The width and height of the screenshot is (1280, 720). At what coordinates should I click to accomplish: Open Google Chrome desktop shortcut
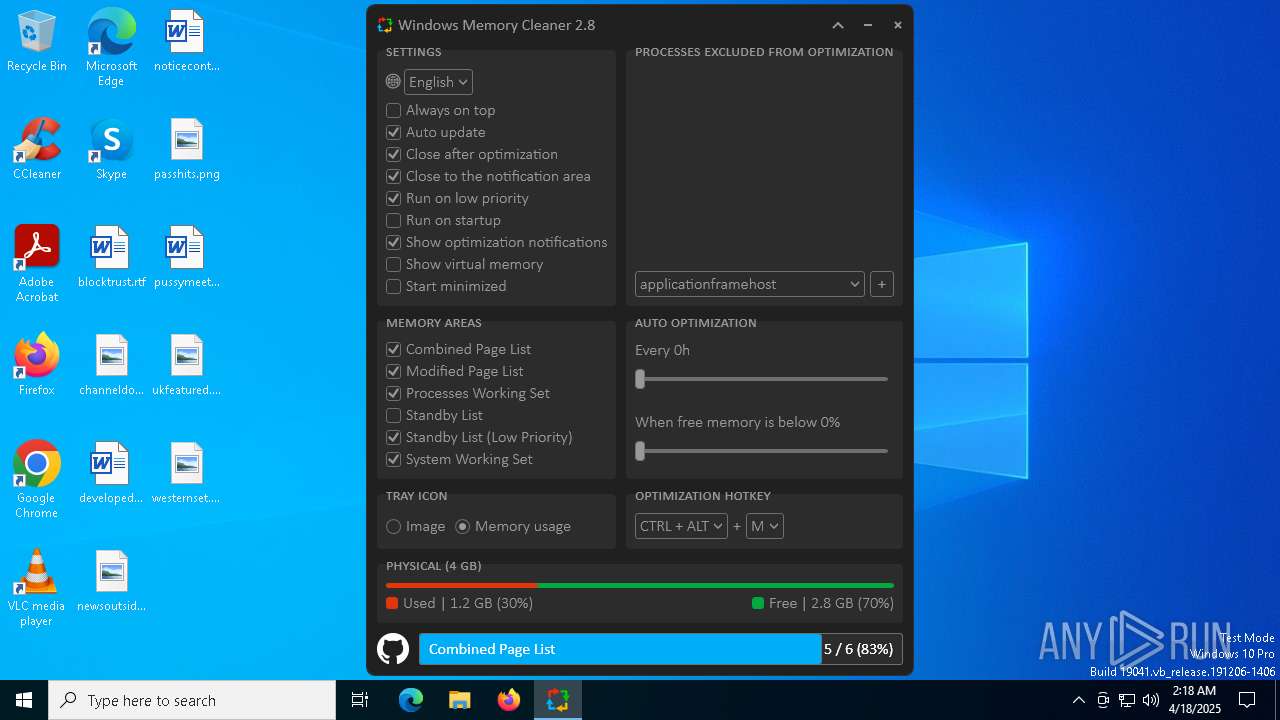click(x=37, y=480)
